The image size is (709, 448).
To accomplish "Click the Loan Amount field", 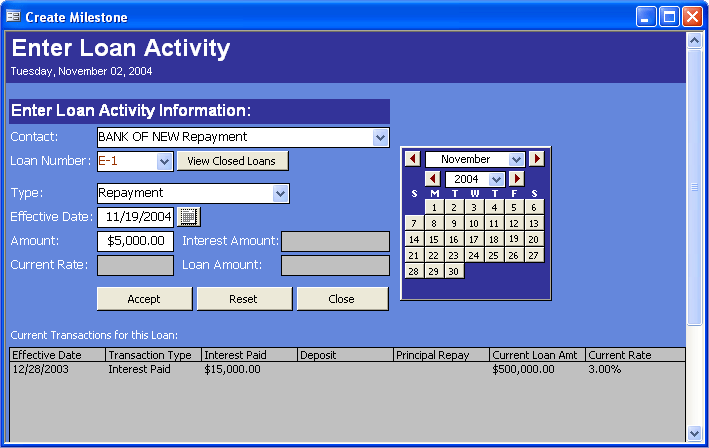I will click(335, 265).
